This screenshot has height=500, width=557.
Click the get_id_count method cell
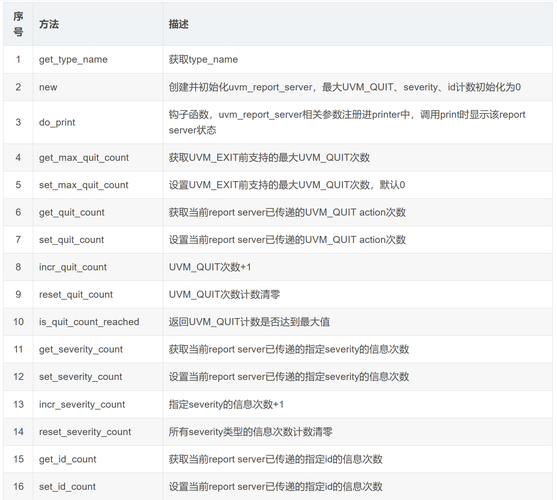[67, 459]
